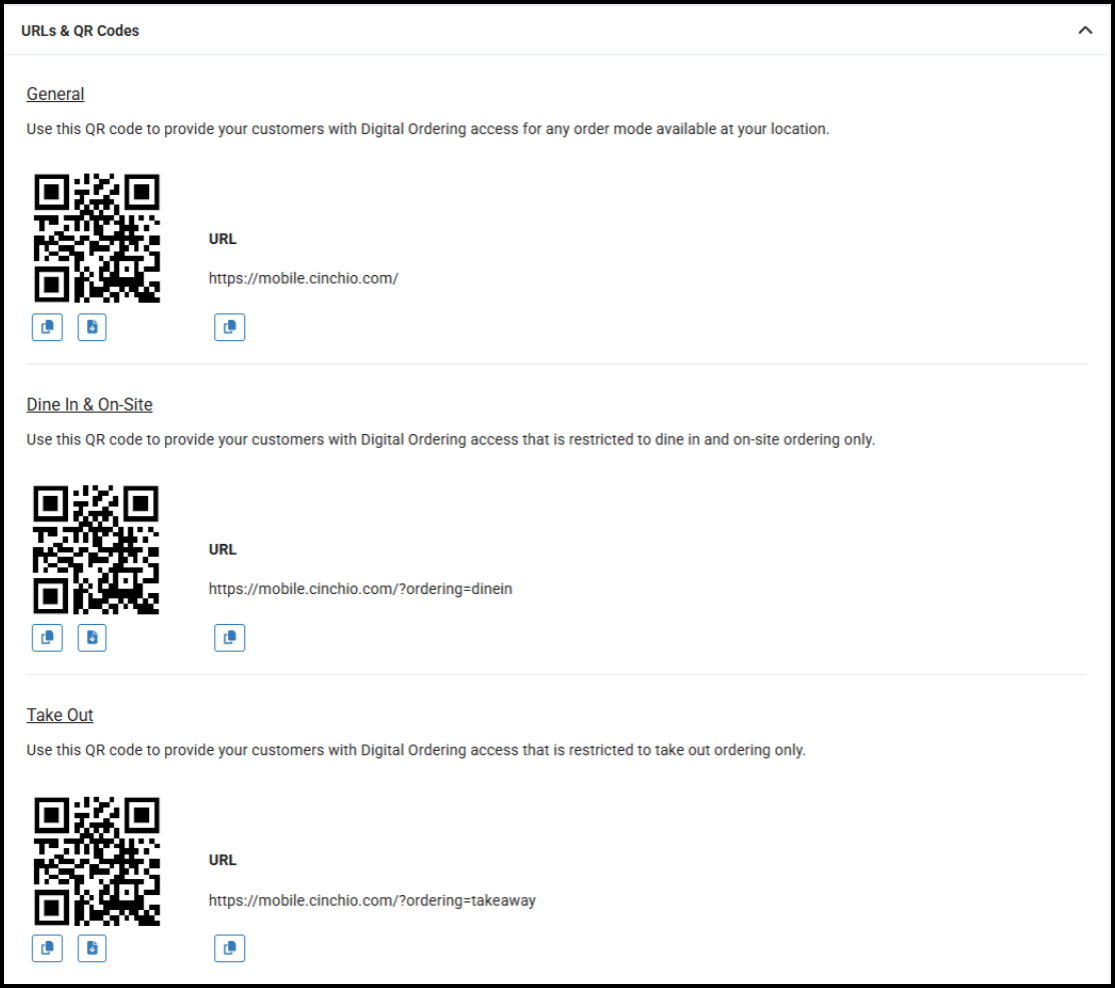Download the Take Out QR code file
This screenshot has height=988, width=1115.
[92, 948]
